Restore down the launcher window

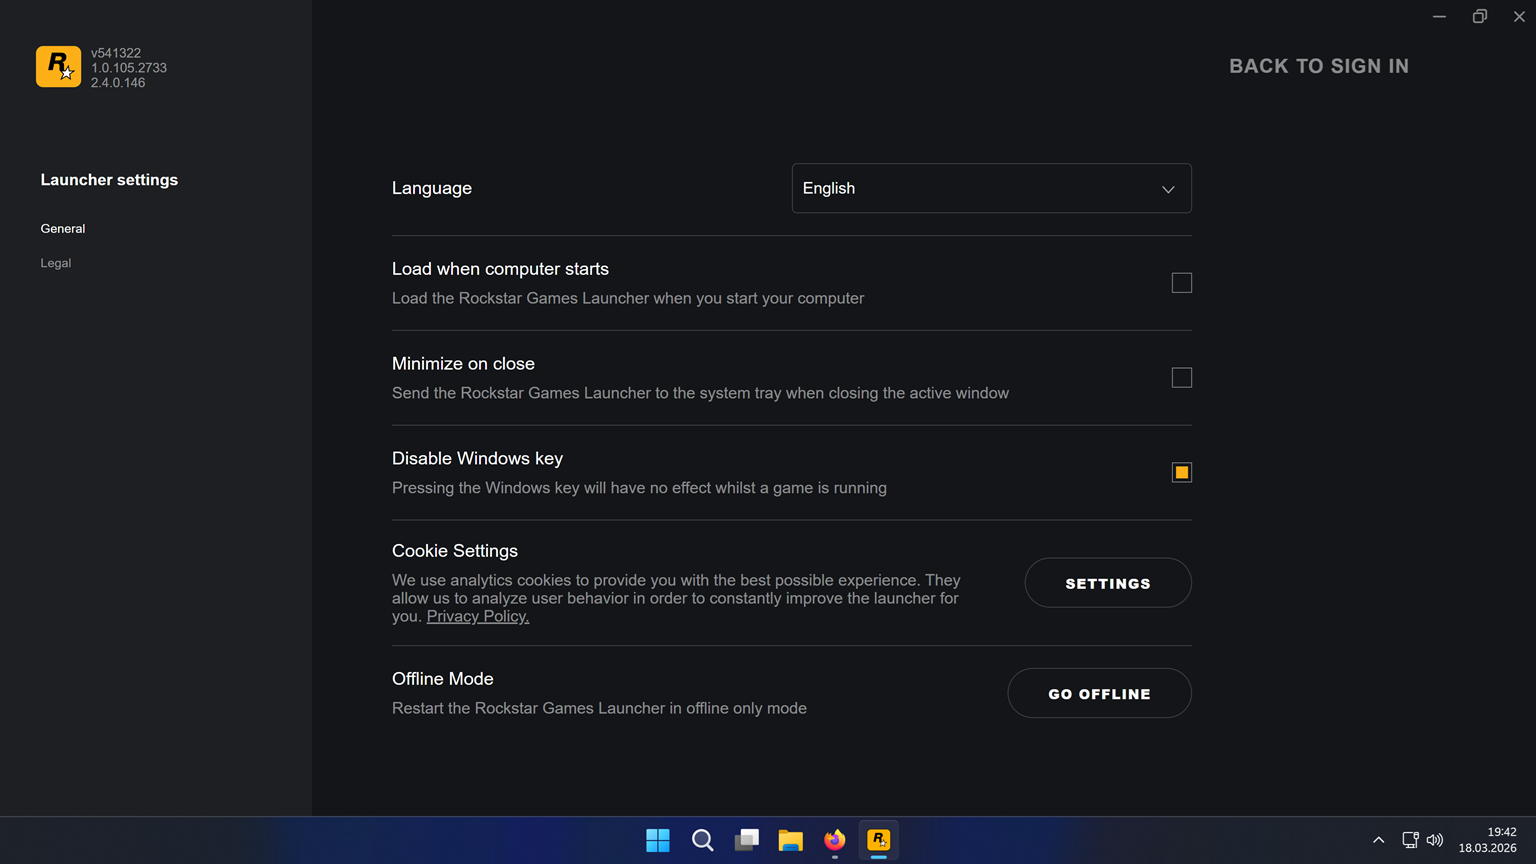click(1480, 16)
